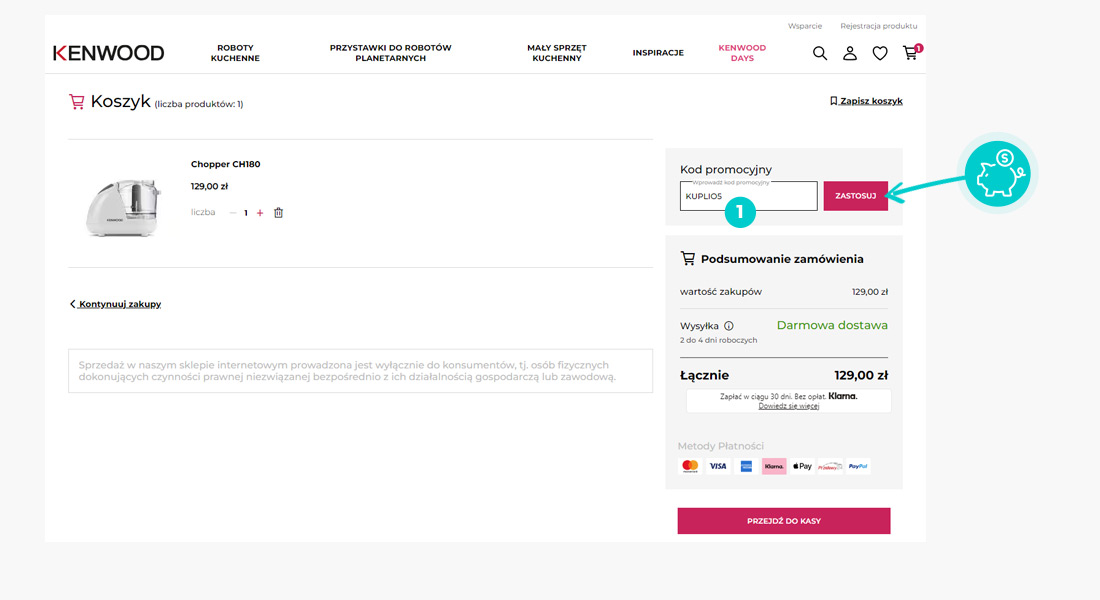This screenshot has height=600, width=1100.
Task: Select the Apple Pay payment icon
Action: (802, 466)
